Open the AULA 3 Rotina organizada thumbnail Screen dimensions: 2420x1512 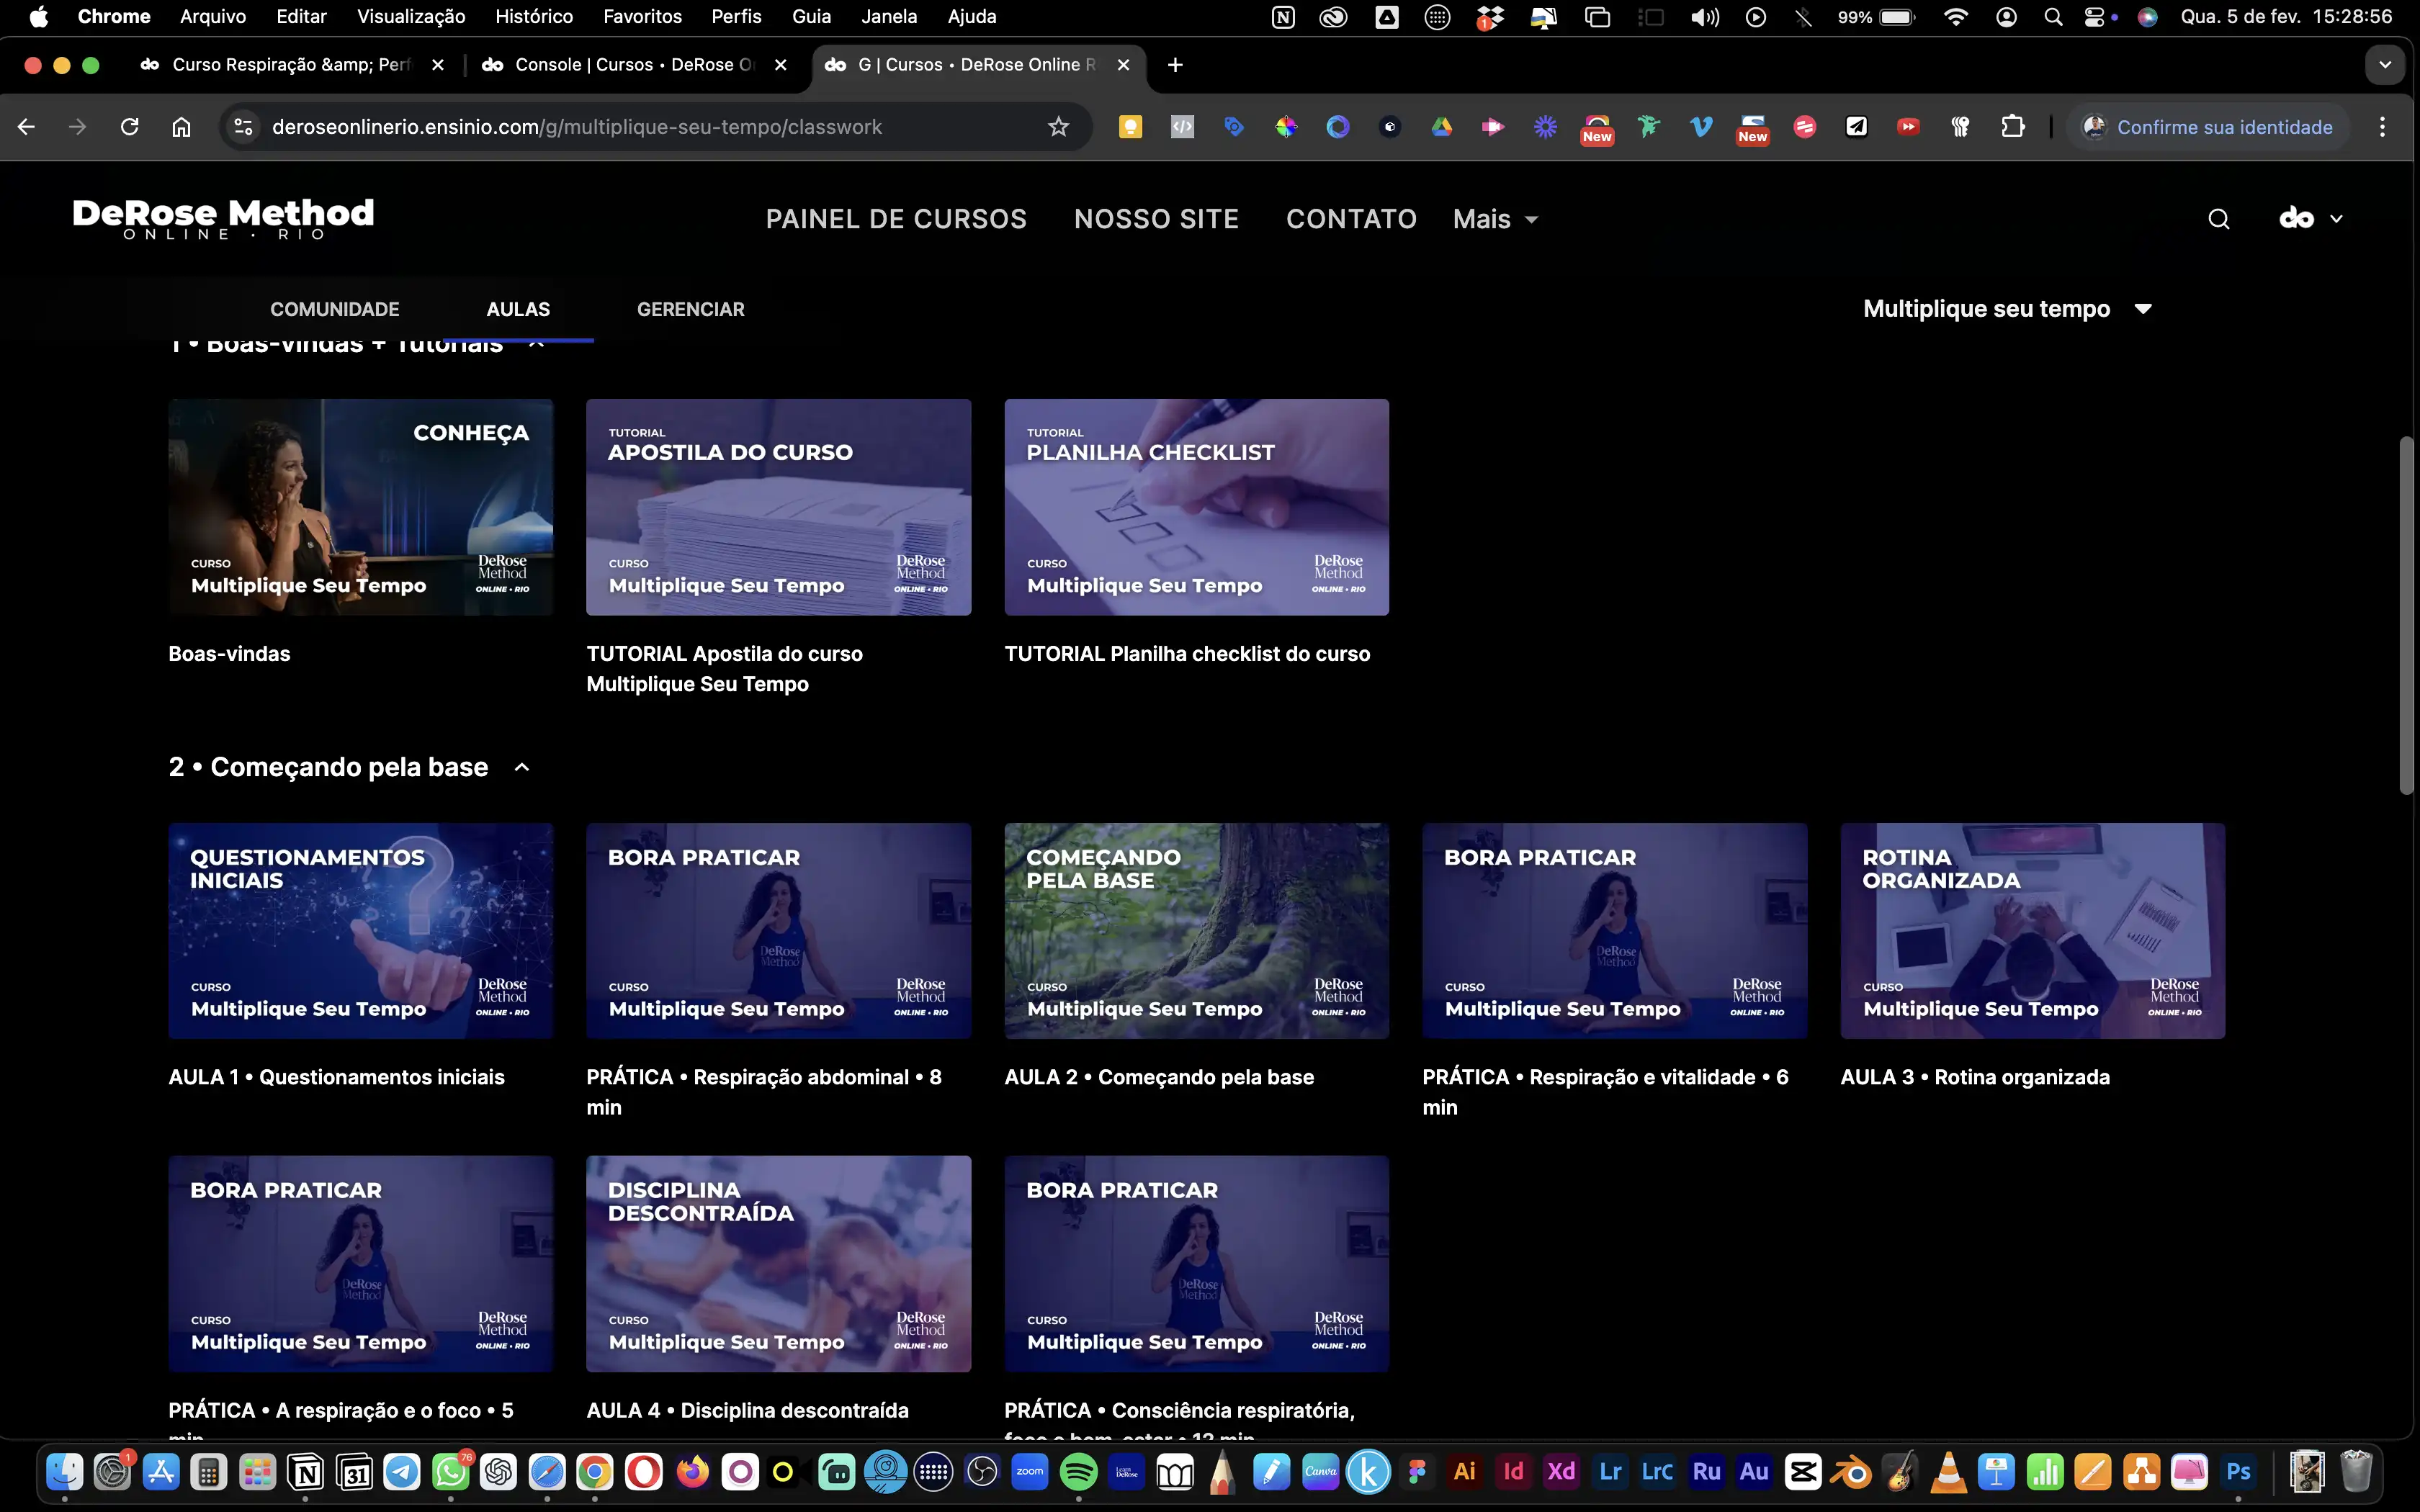2032,930
